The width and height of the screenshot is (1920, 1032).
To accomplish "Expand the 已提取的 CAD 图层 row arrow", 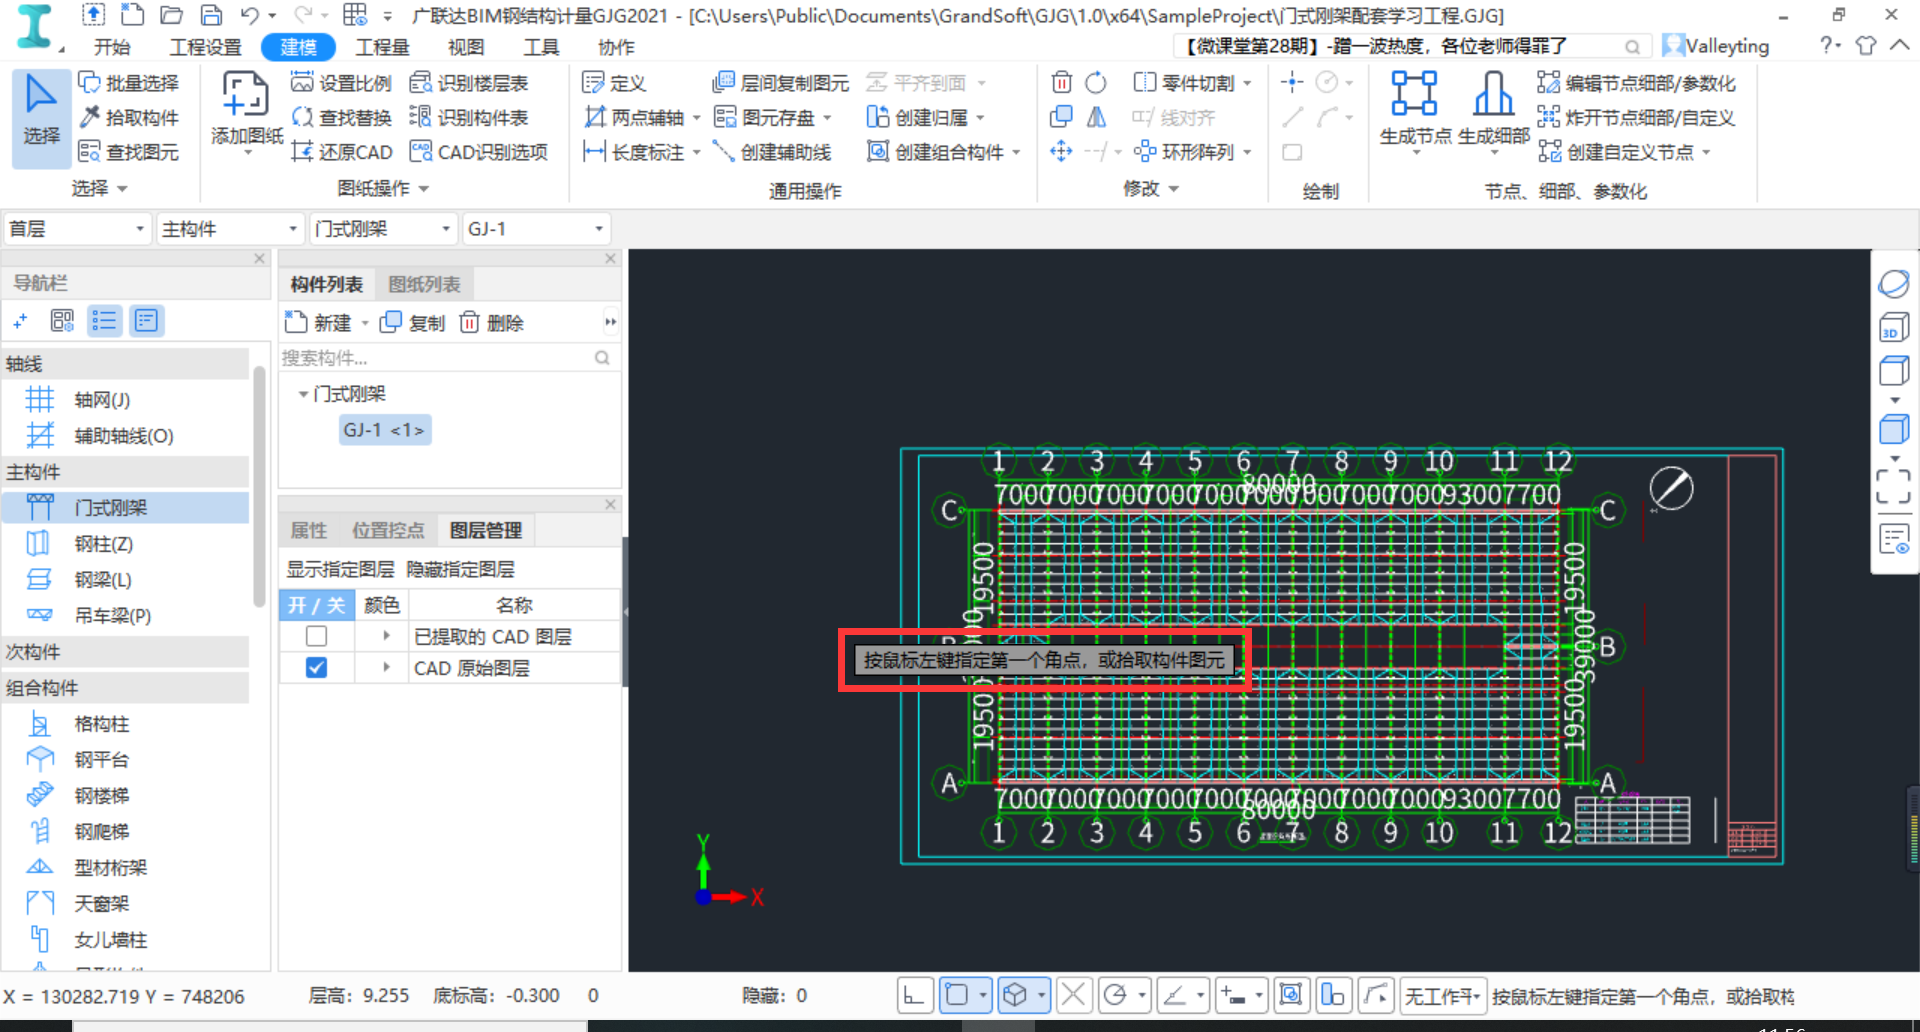I will click(386, 636).
